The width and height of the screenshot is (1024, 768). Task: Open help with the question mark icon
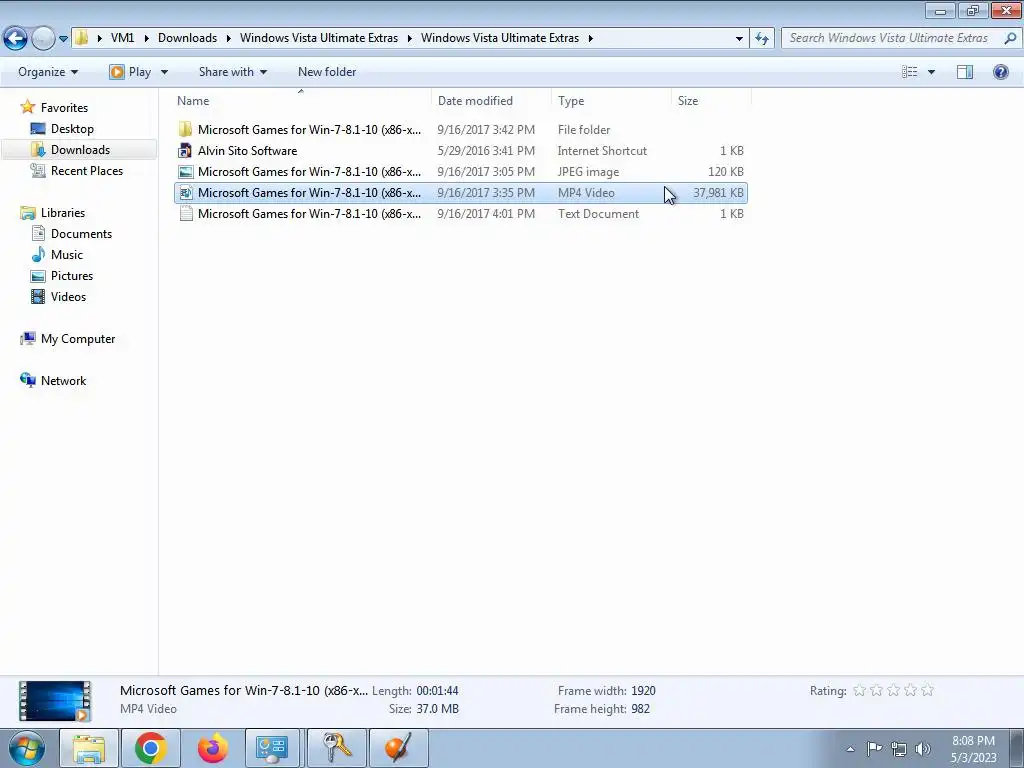[1000, 72]
